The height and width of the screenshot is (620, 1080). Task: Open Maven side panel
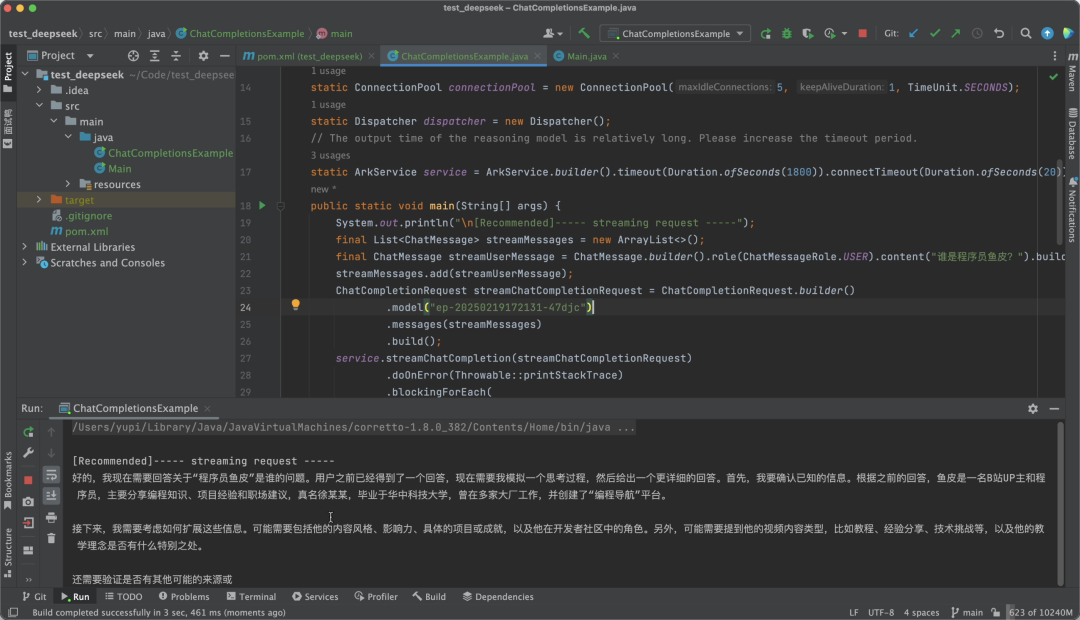click(x=1072, y=71)
